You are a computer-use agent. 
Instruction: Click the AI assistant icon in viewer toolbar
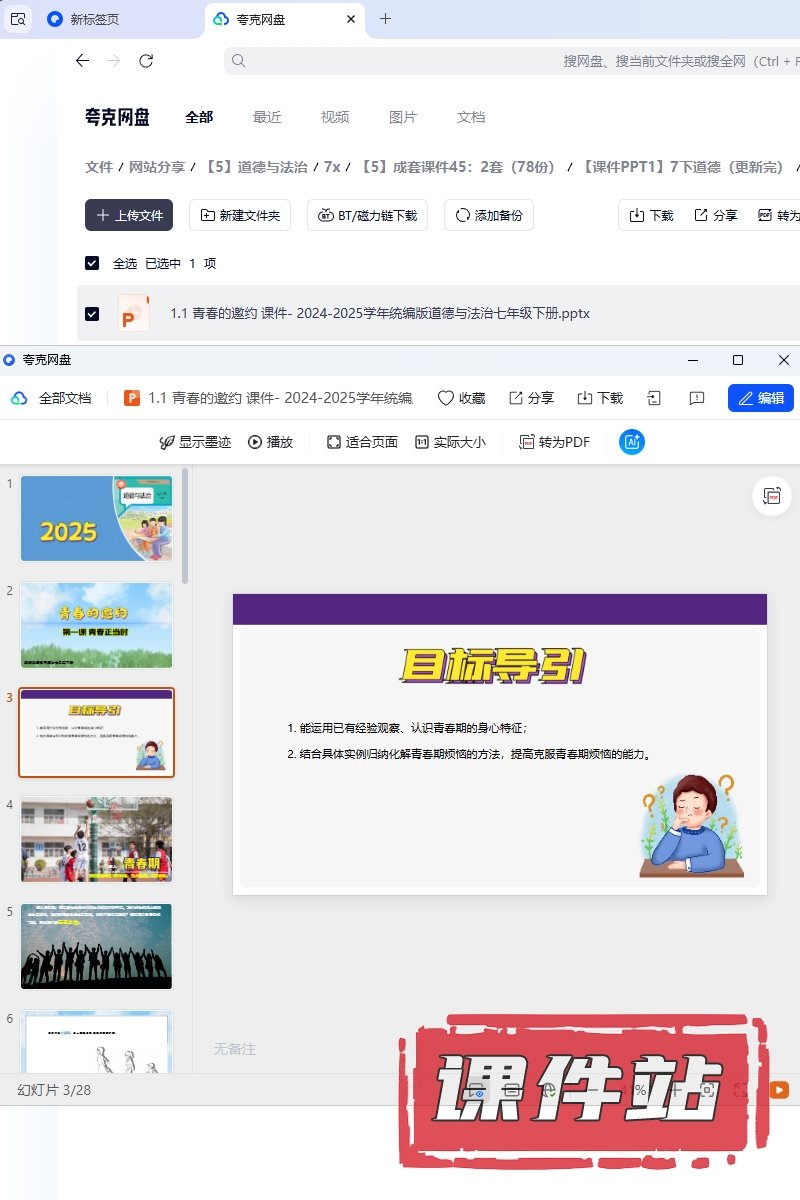[631, 442]
